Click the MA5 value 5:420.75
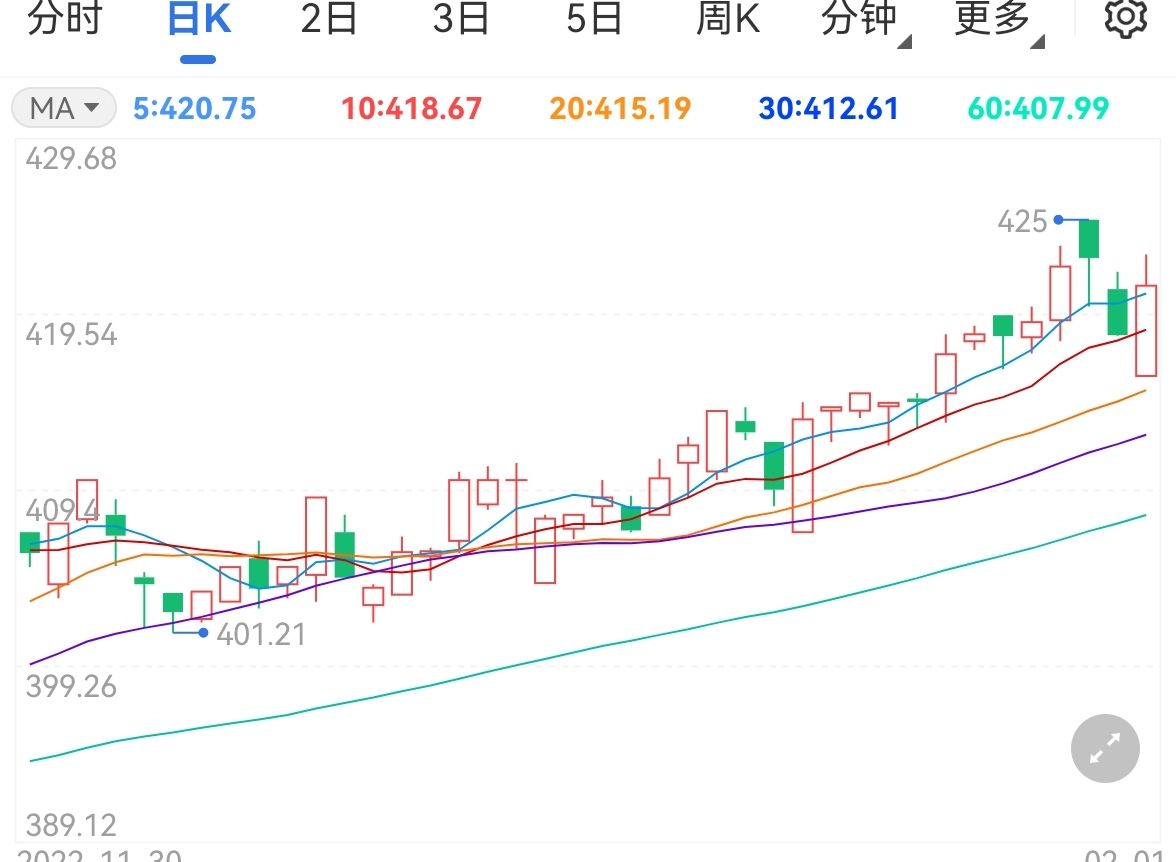This screenshot has height=862, width=1176. 195,109
